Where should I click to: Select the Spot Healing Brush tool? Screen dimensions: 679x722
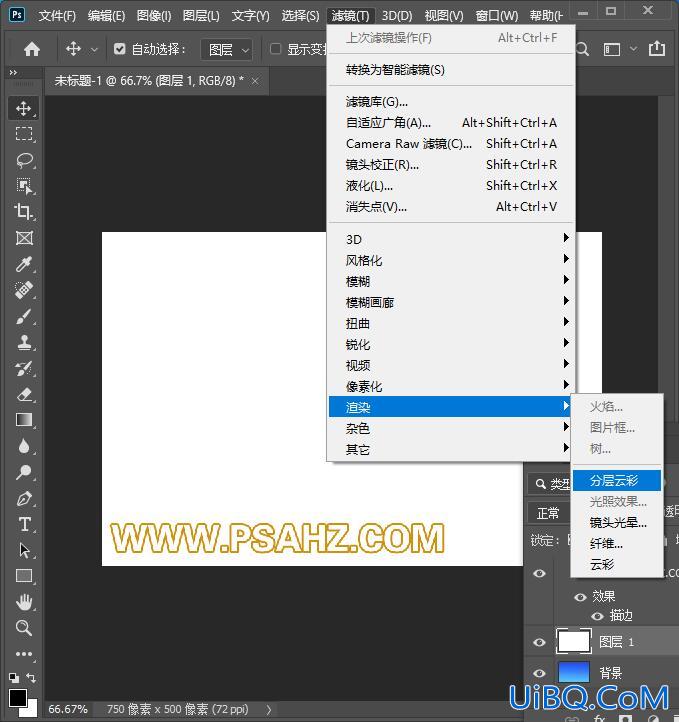coord(23,290)
